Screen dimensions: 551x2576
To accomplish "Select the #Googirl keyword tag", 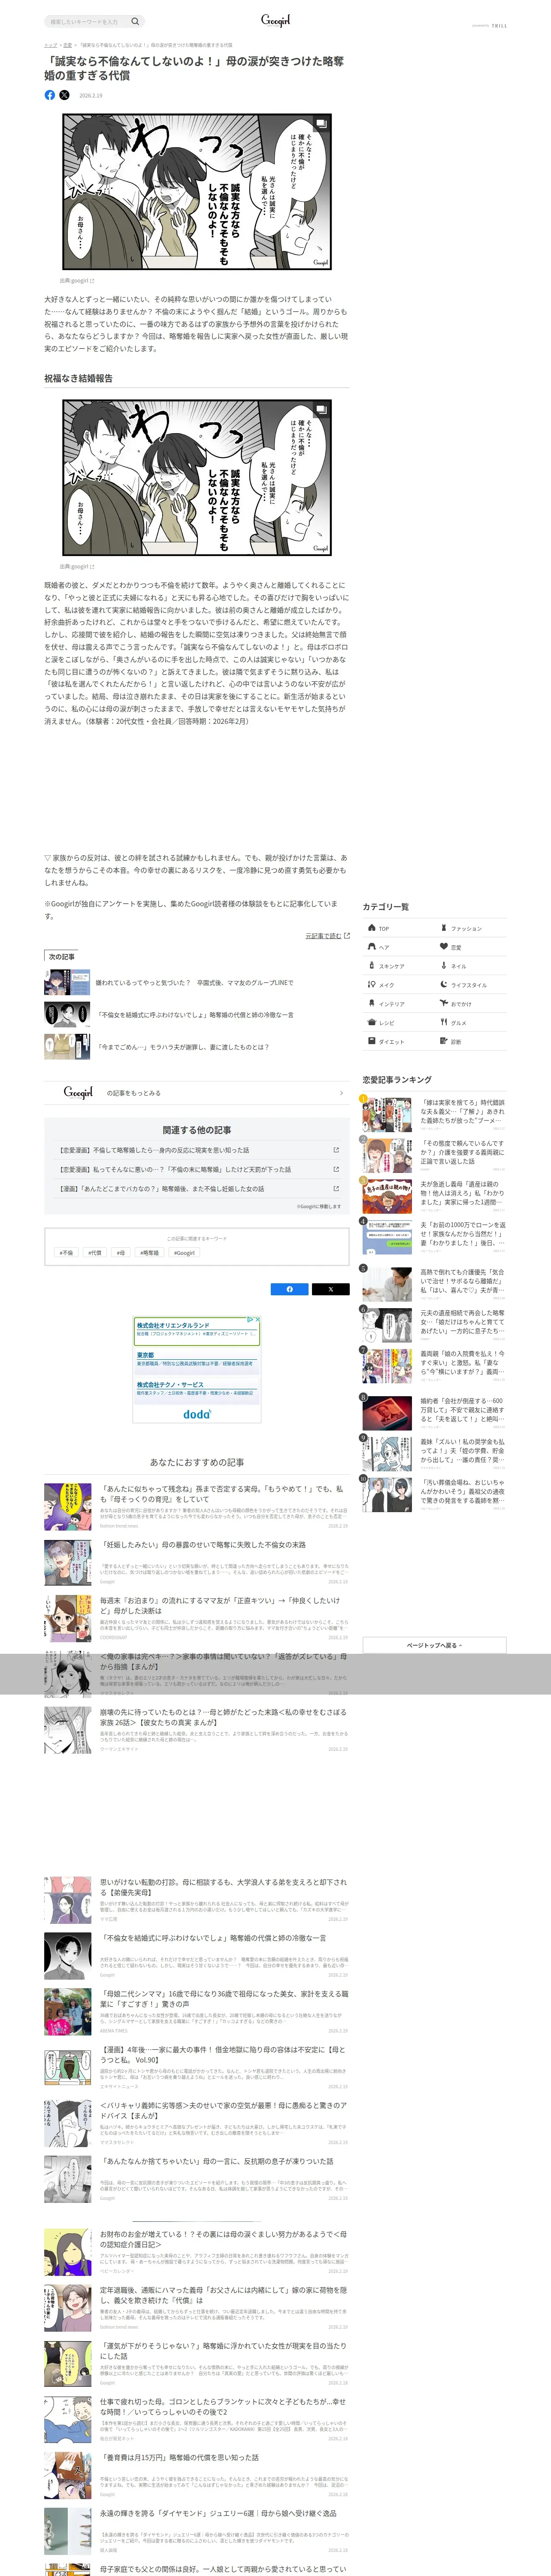I will tap(185, 1252).
